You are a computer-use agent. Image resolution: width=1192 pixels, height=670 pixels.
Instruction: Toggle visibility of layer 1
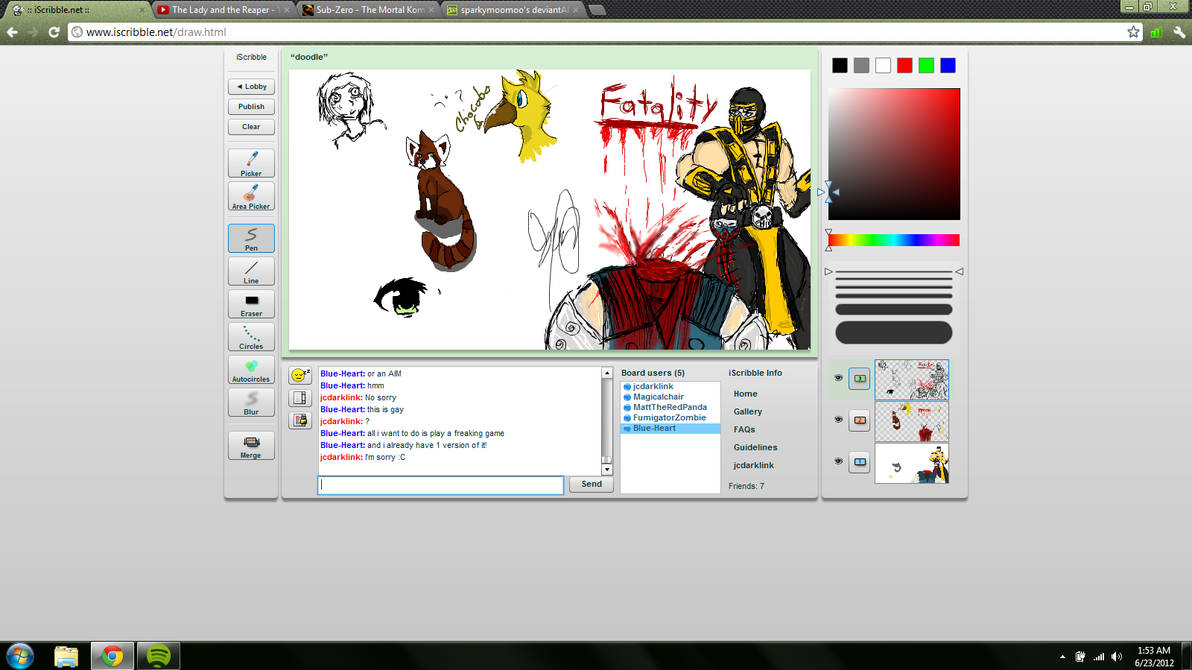[838, 462]
